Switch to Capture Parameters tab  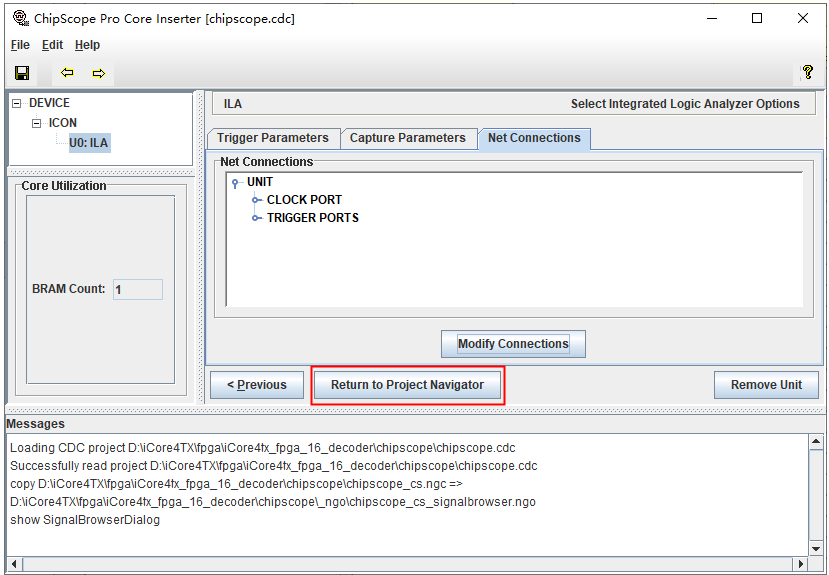[407, 138]
